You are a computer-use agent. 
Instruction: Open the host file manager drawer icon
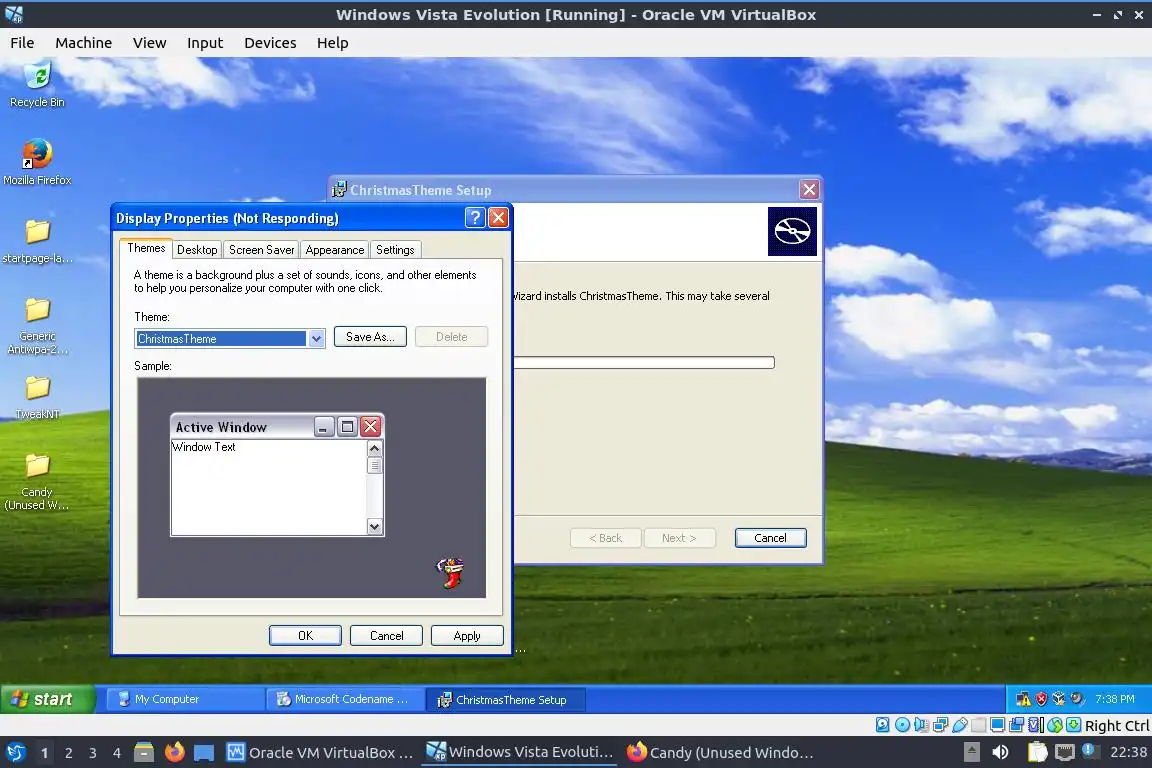(x=144, y=753)
